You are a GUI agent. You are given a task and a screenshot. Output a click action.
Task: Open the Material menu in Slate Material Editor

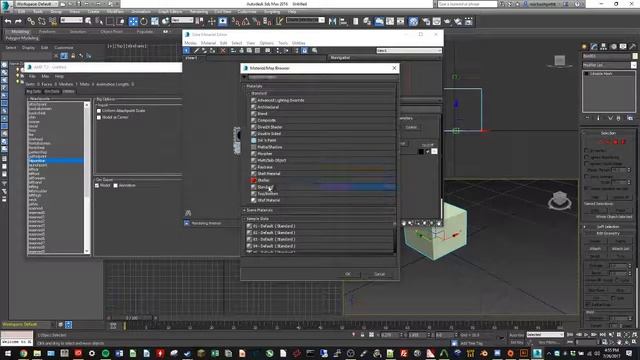click(208, 43)
